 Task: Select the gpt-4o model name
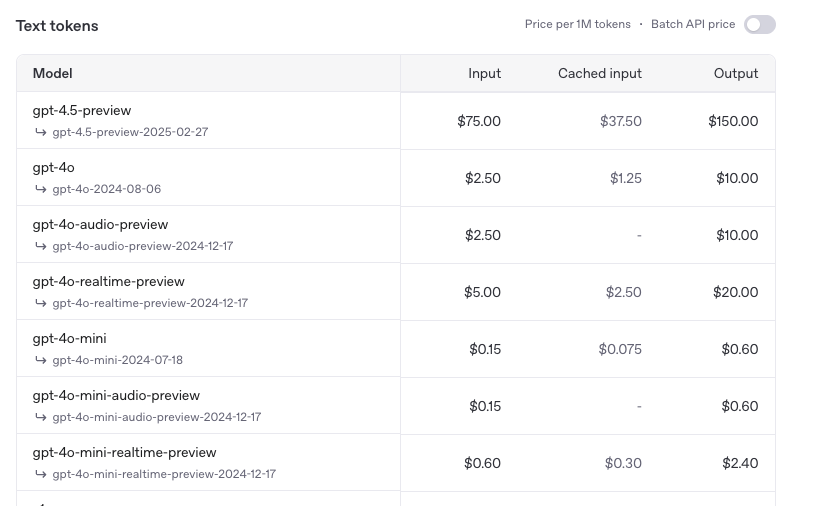[54, 168]
